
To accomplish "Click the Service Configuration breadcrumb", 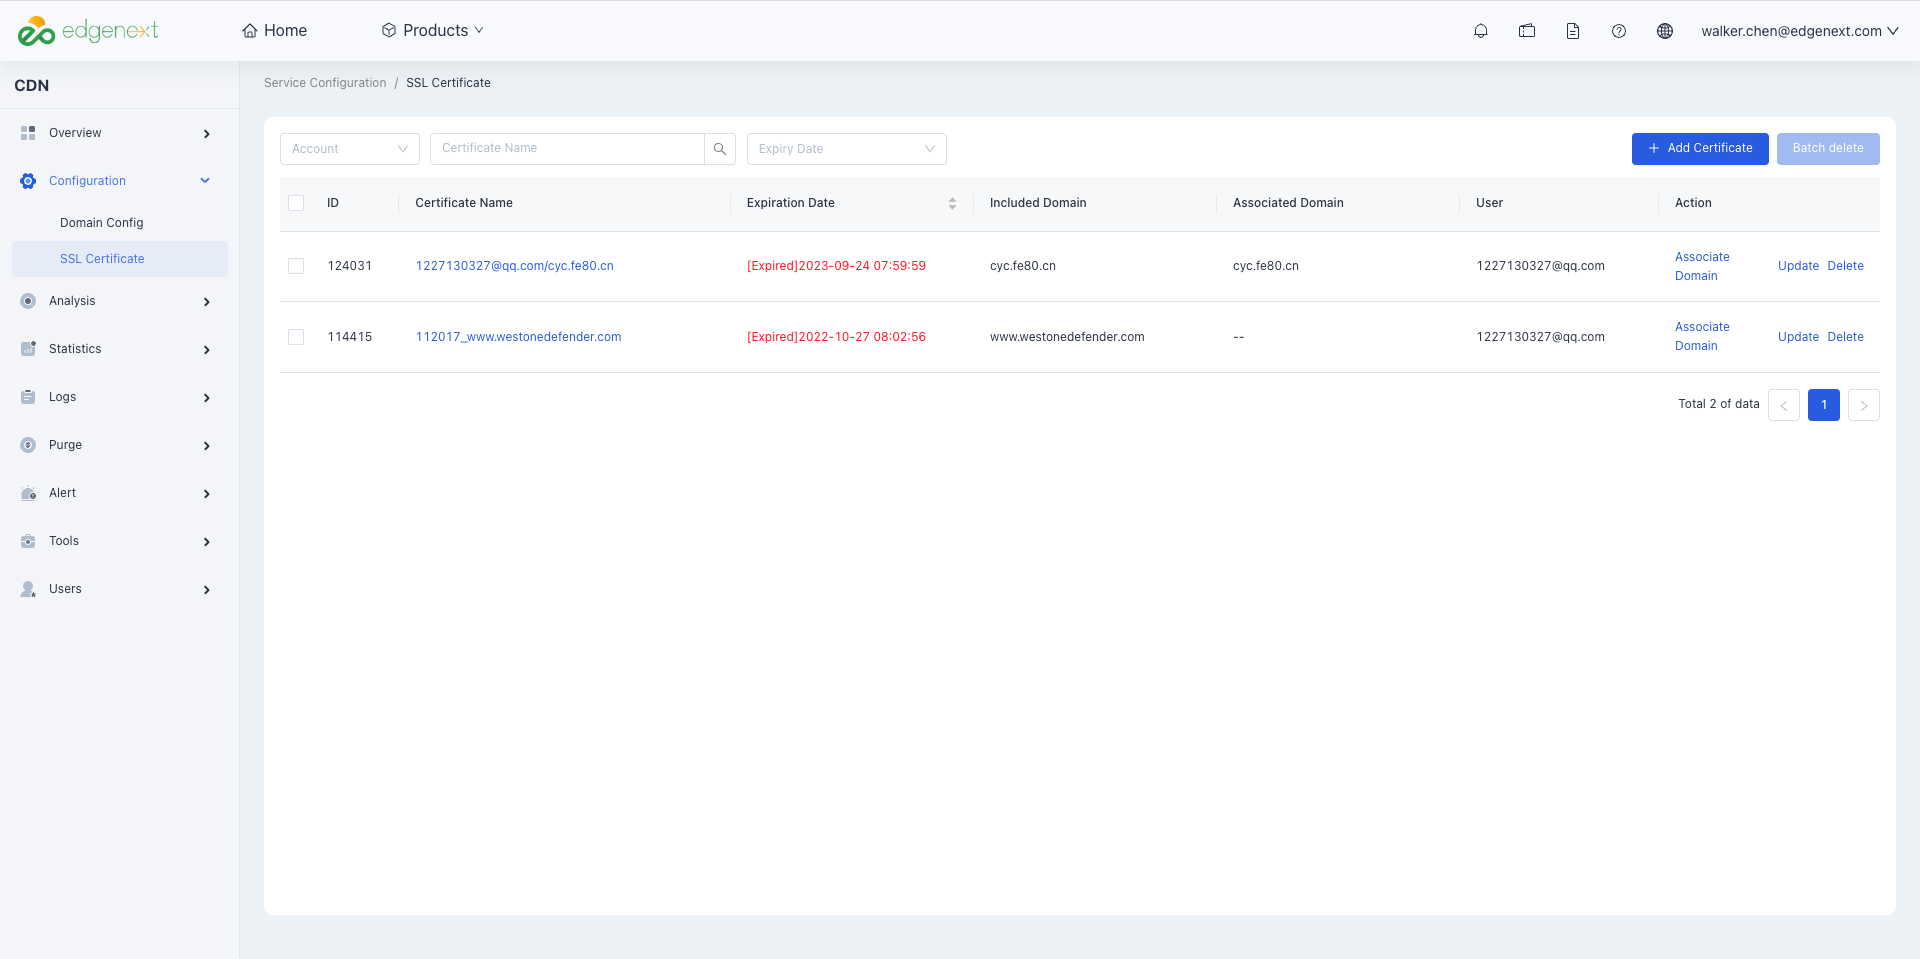I will (x=325, y=83).
